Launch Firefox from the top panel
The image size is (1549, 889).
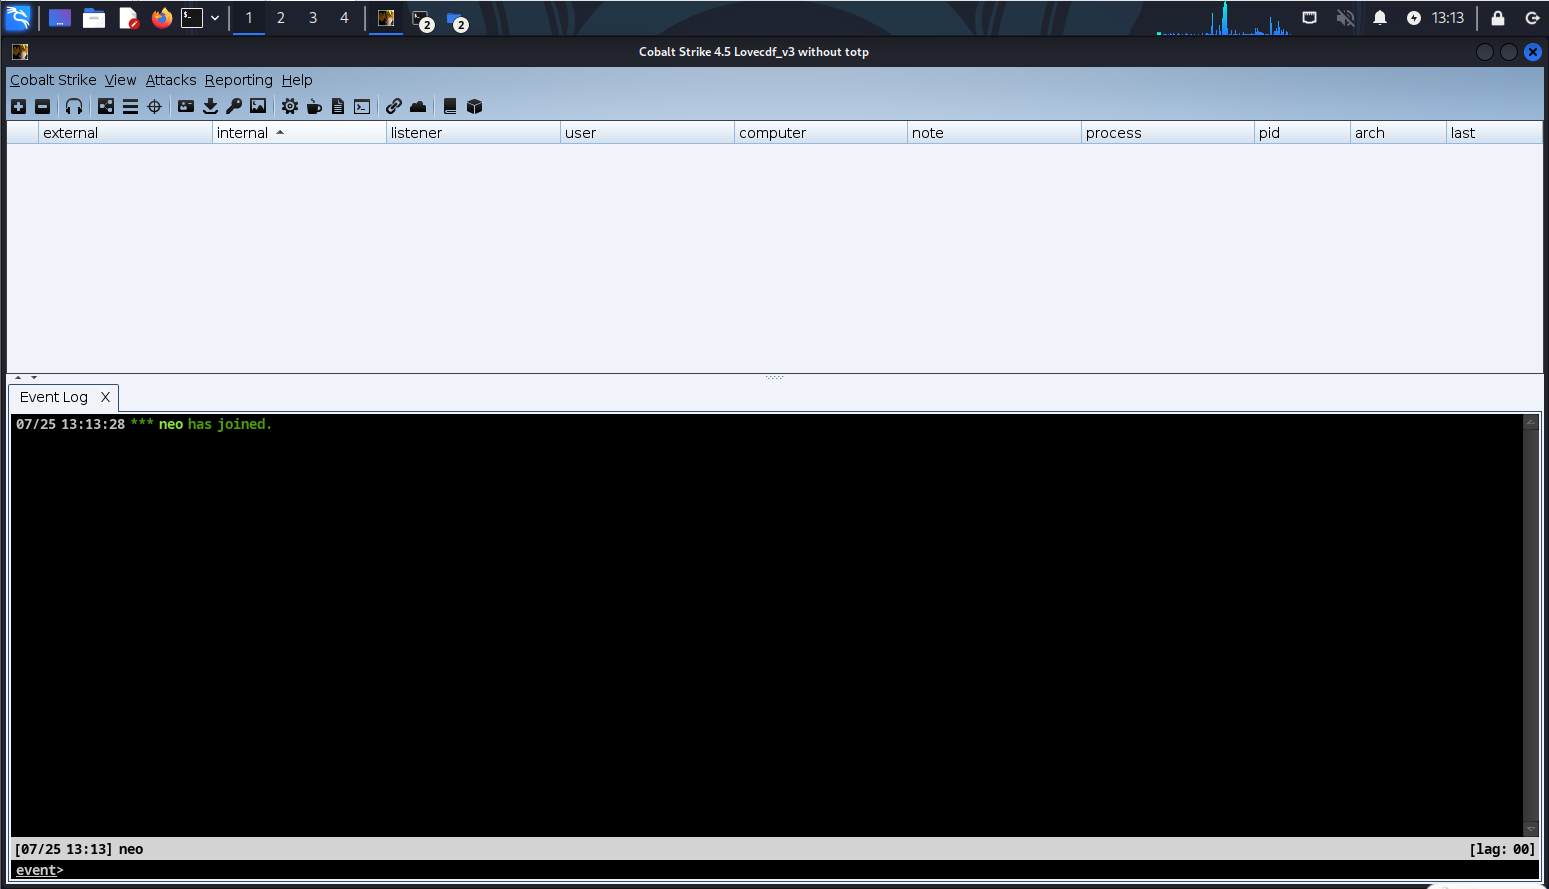click(x=162, y=18)
